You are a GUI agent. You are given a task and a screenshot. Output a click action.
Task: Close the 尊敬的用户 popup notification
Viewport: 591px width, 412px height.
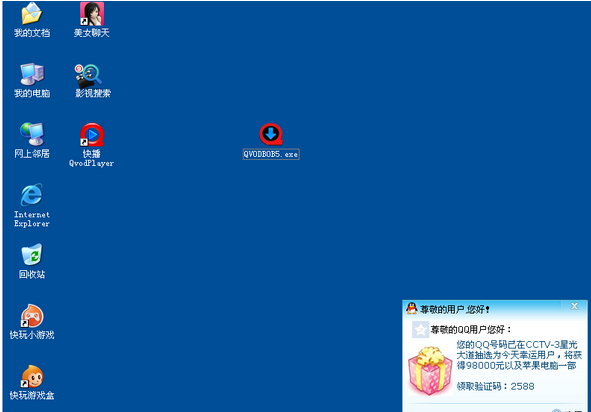(x=574, y=306)
